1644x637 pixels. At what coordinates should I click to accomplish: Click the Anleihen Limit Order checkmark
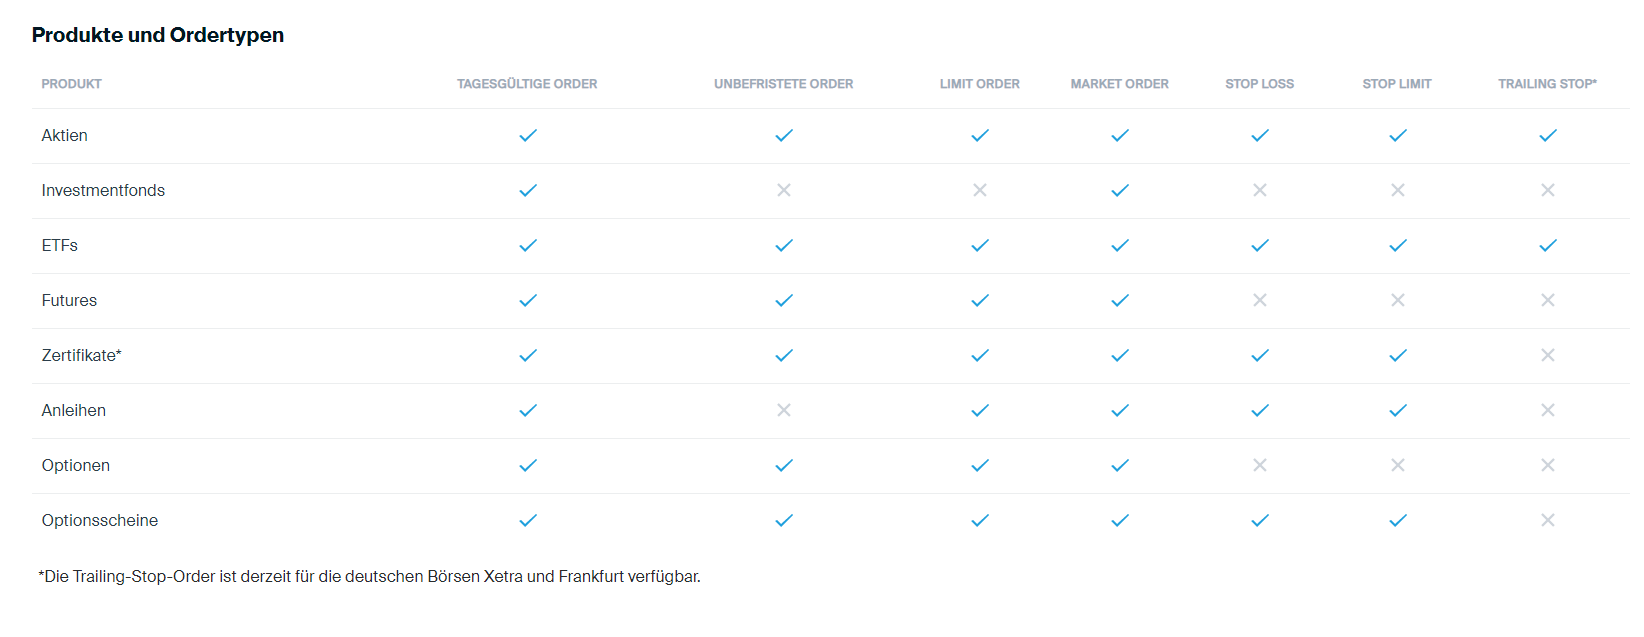[x=980, y=410]
